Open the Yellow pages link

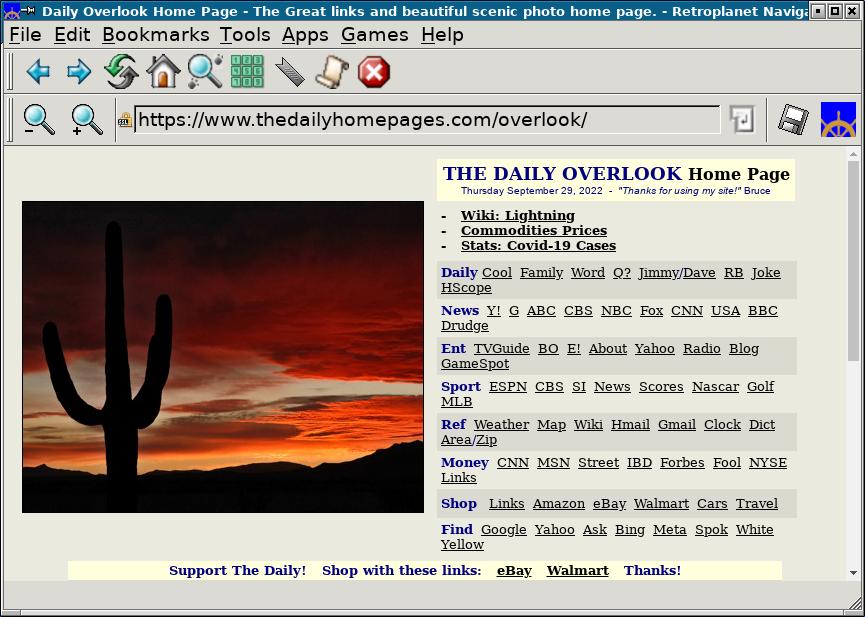462,545
